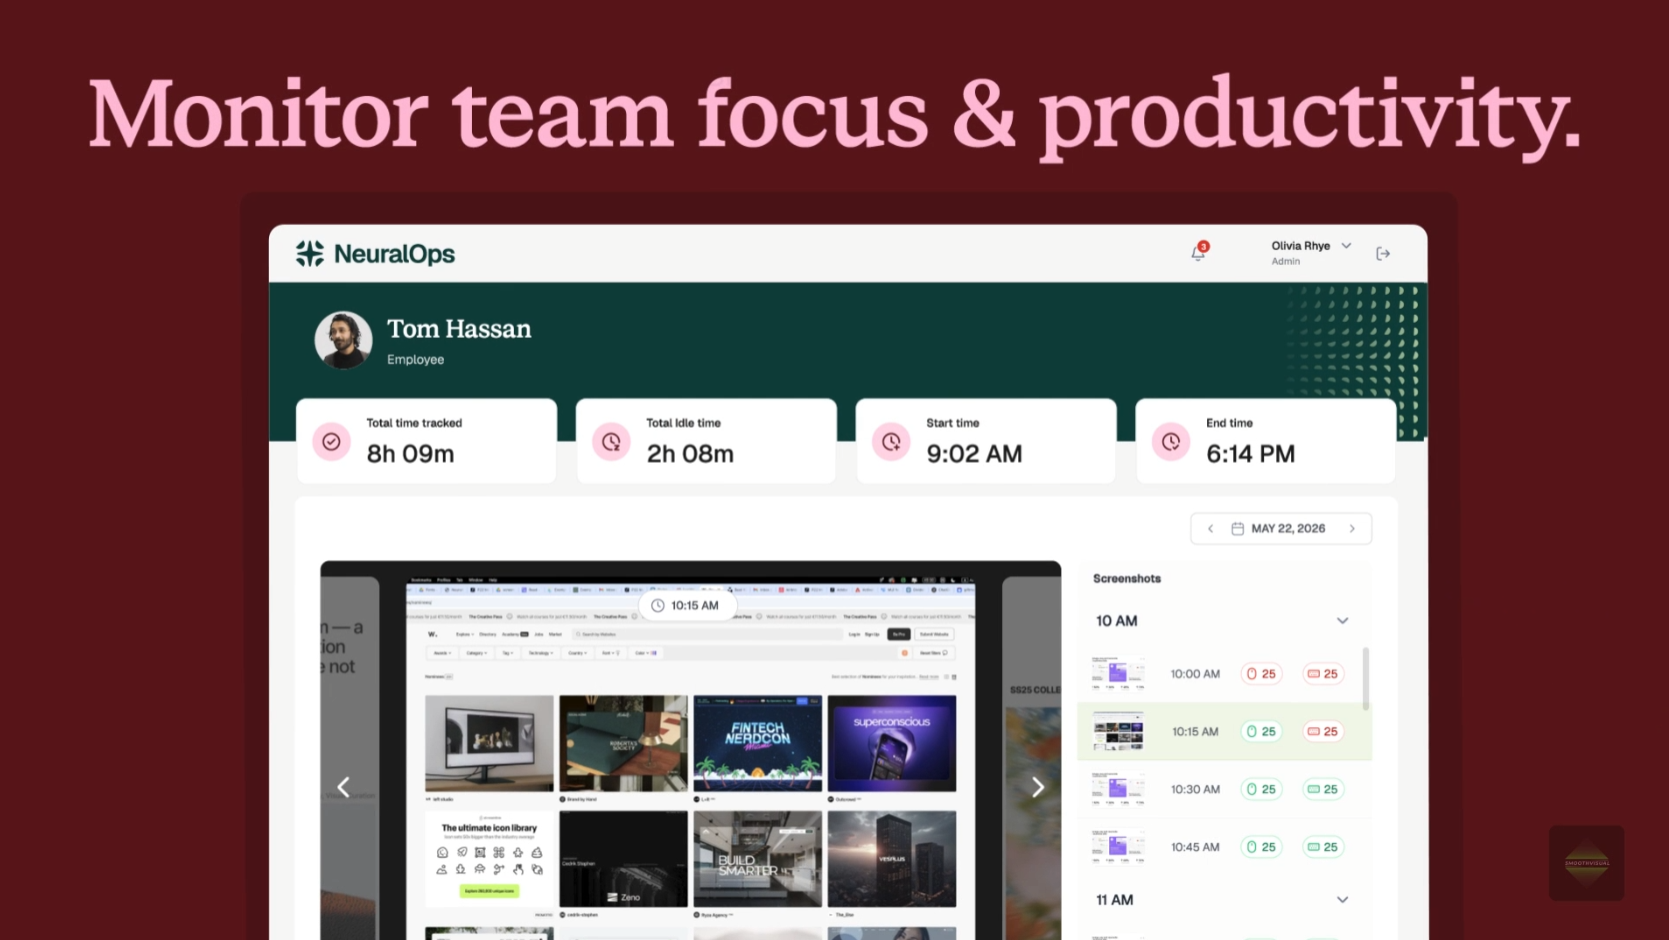The image size is (1669, 940).
Task: Open the MAY 22, 2026 date picker
Action: pyautogui.click(x=1281, y=529)
